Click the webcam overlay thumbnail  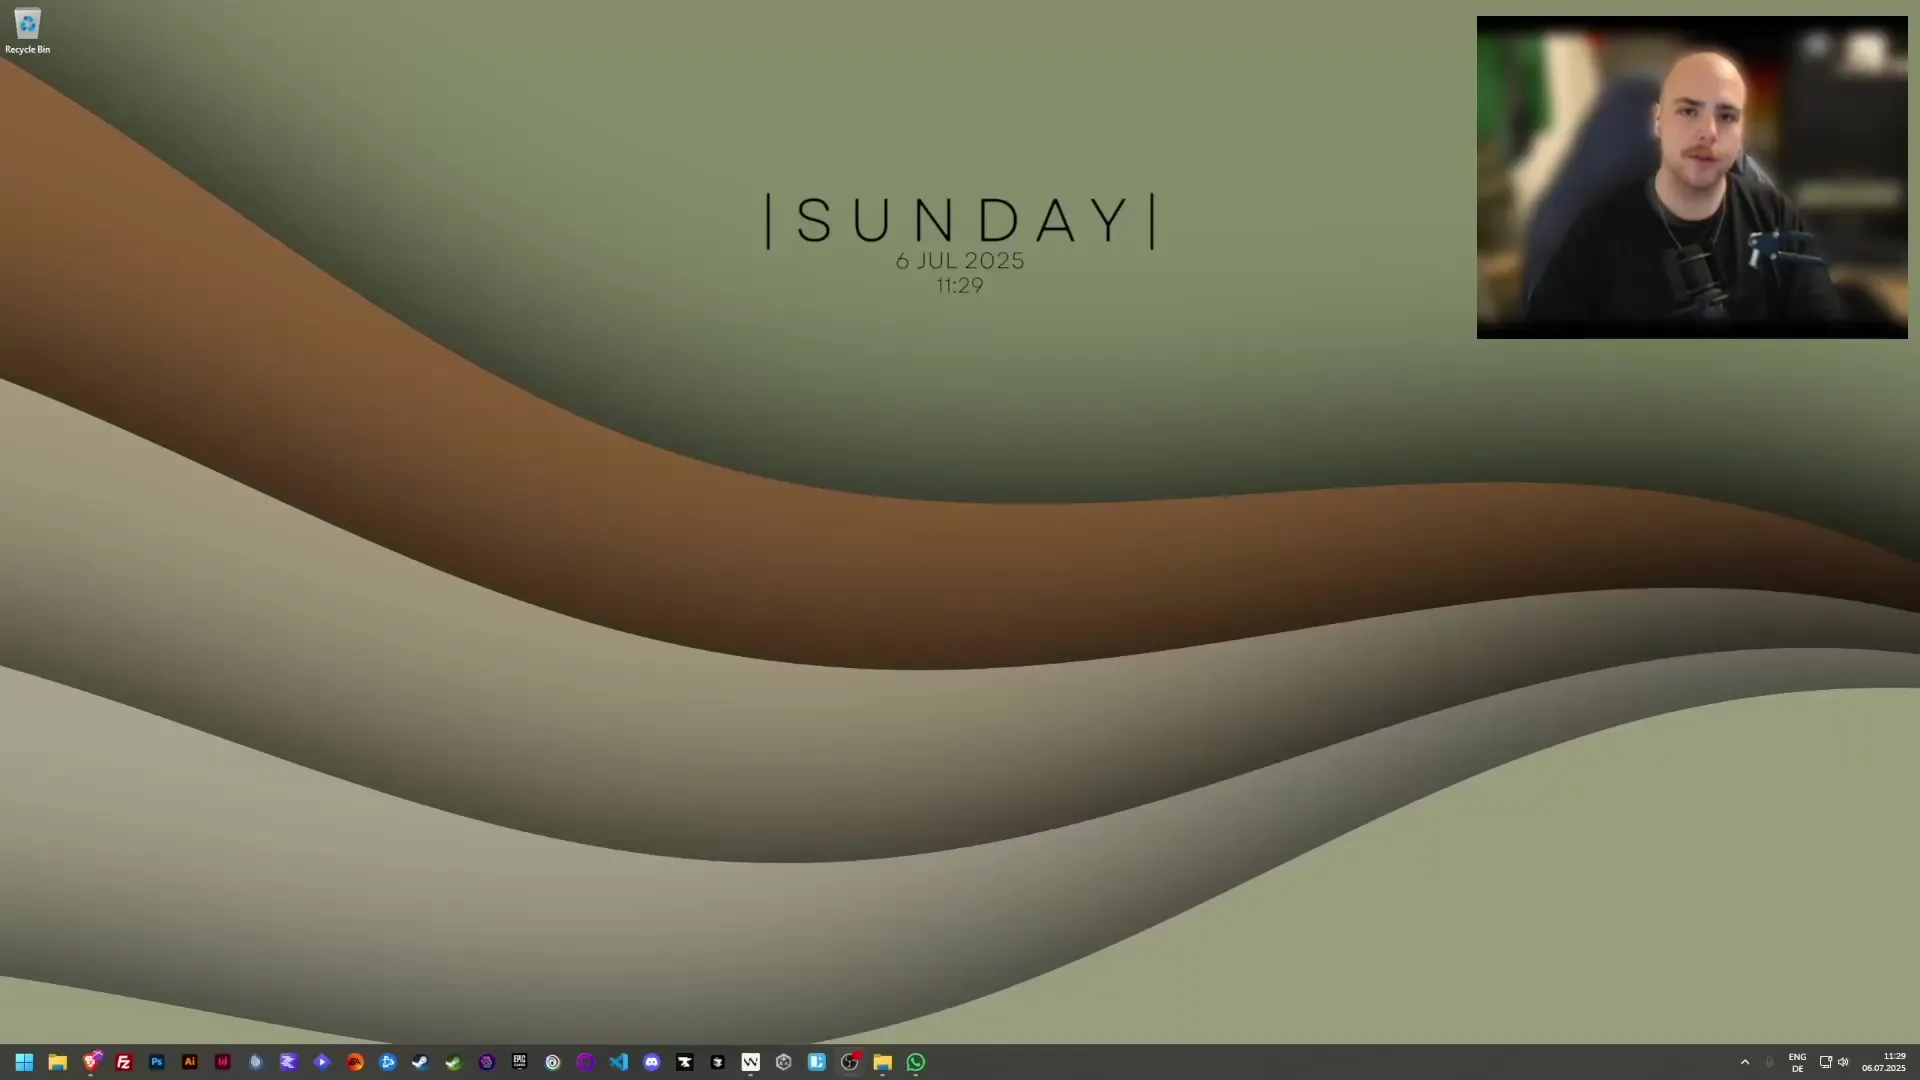click(x=1692, y=177)
